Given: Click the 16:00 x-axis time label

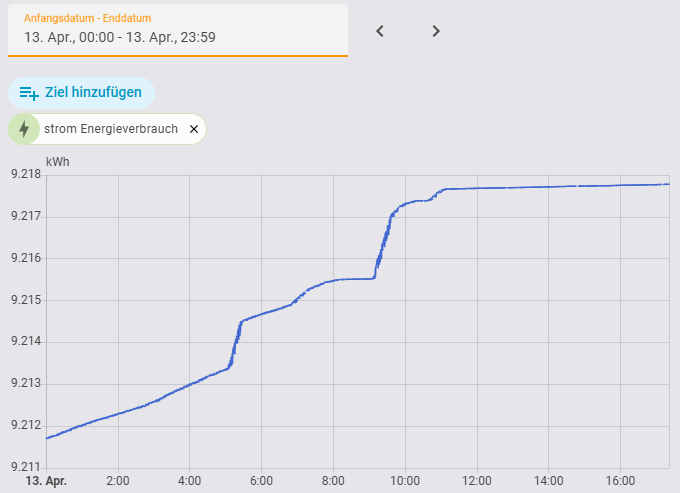Looking at the screenshot, I should pos(620,479).
